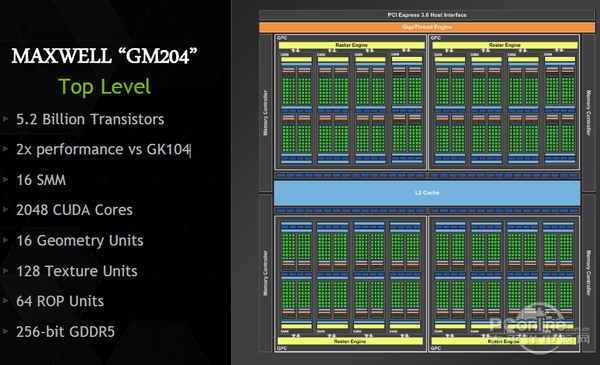Click the bottom-left GPC Raster Engine bar
Viewport: 600px width, 365px height.
350,341
